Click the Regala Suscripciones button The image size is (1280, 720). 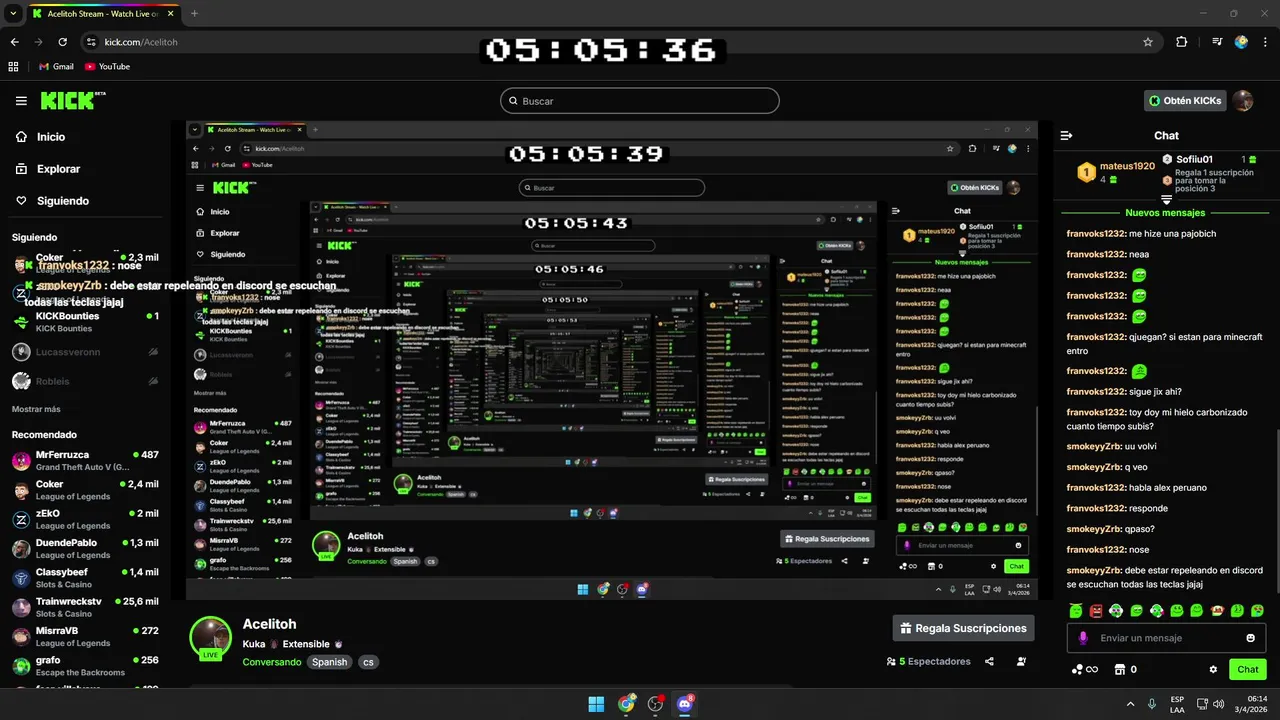[963, 628]
